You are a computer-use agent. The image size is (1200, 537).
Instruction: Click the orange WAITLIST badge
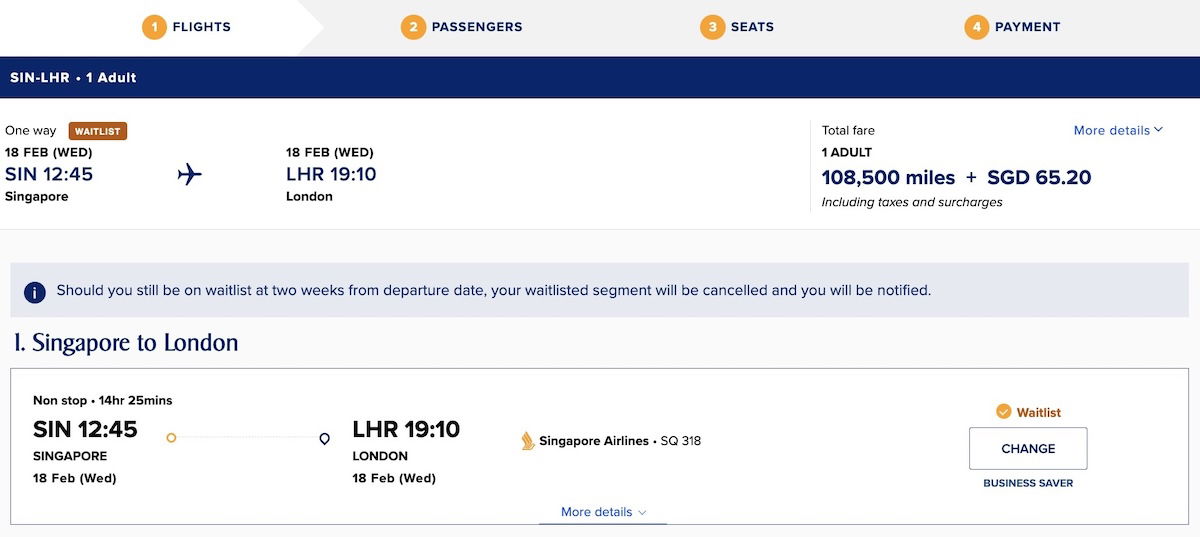98,131
